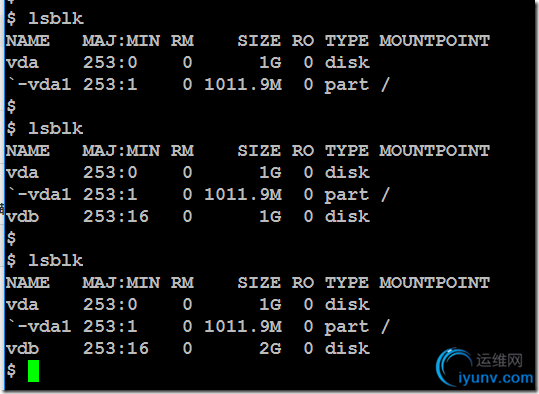Click the MAJ:MIN header in third output
539x394 pixels.
pyautogui.click(x=121, y=283)
